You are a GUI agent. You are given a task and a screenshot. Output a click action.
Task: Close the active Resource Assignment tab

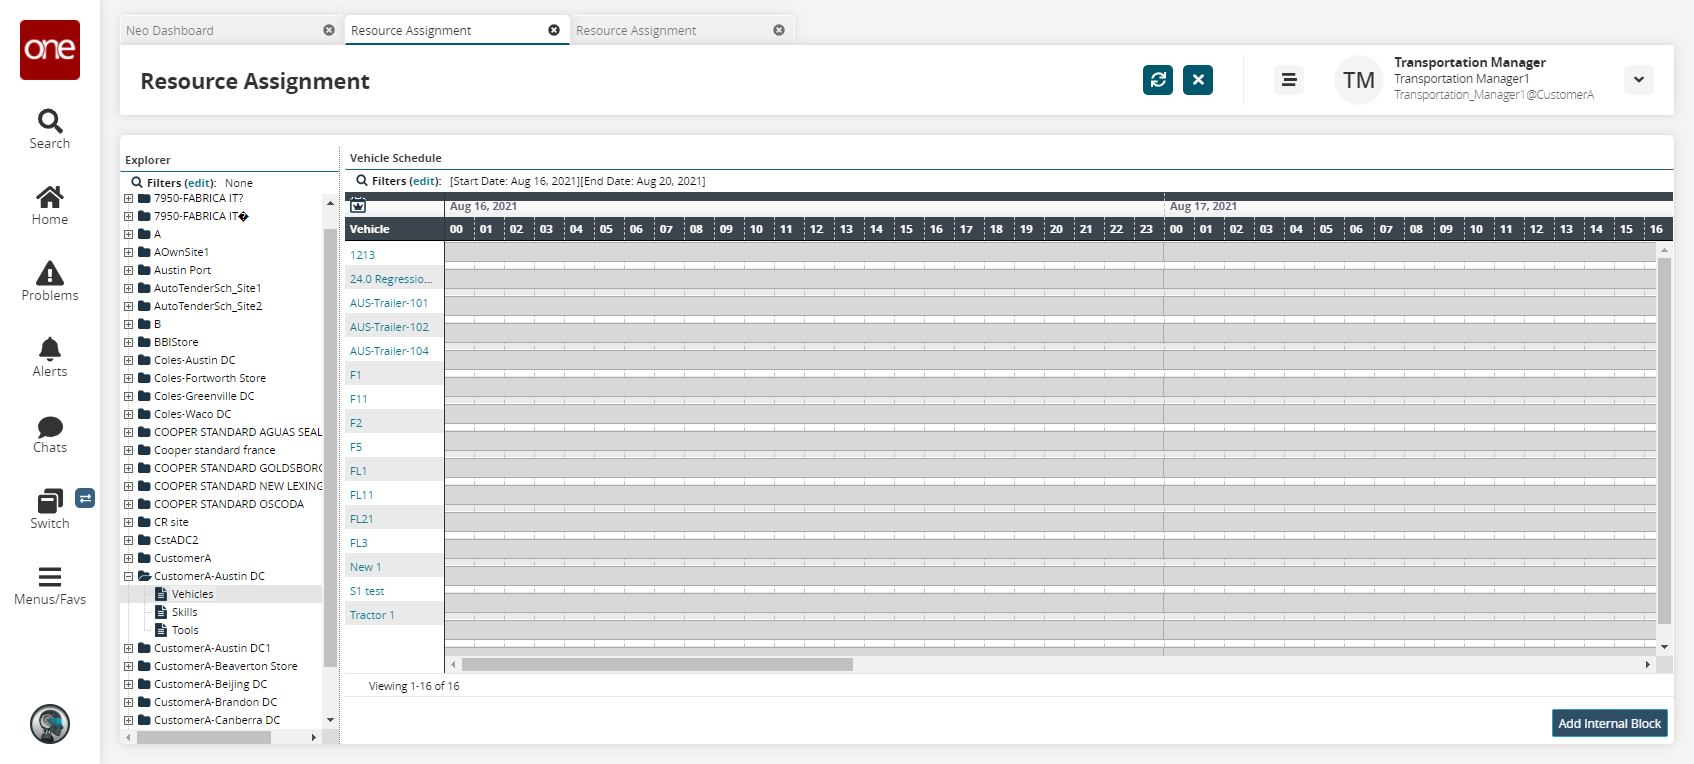click(x=554, y=30)
